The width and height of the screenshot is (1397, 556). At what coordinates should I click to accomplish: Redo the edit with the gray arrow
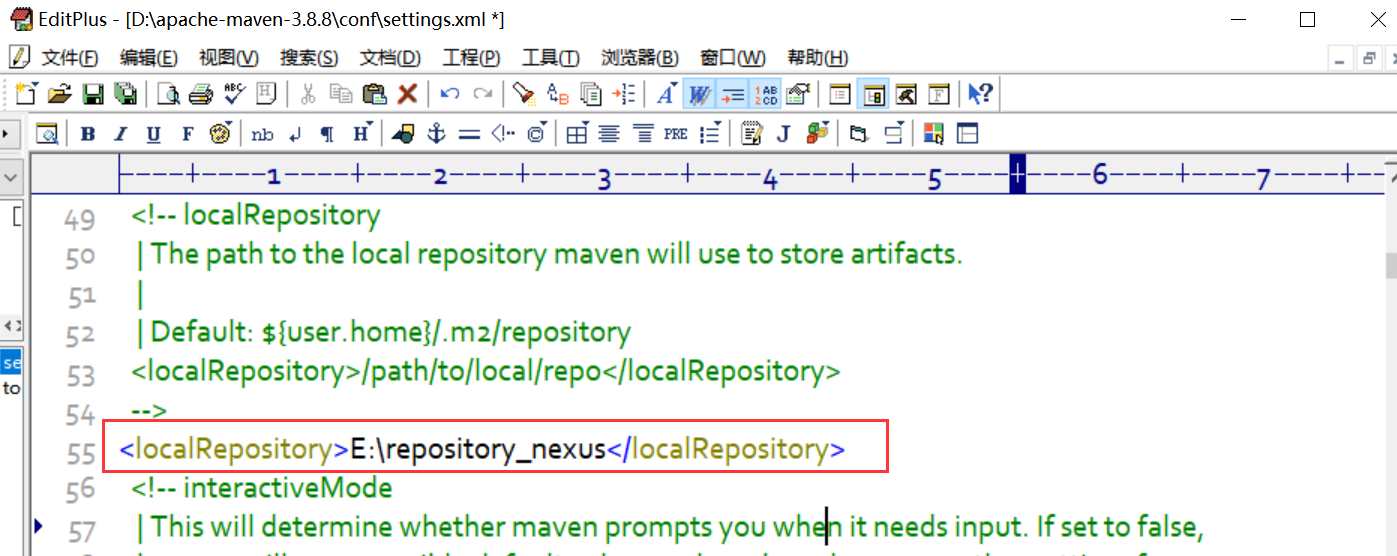(483, 94)
